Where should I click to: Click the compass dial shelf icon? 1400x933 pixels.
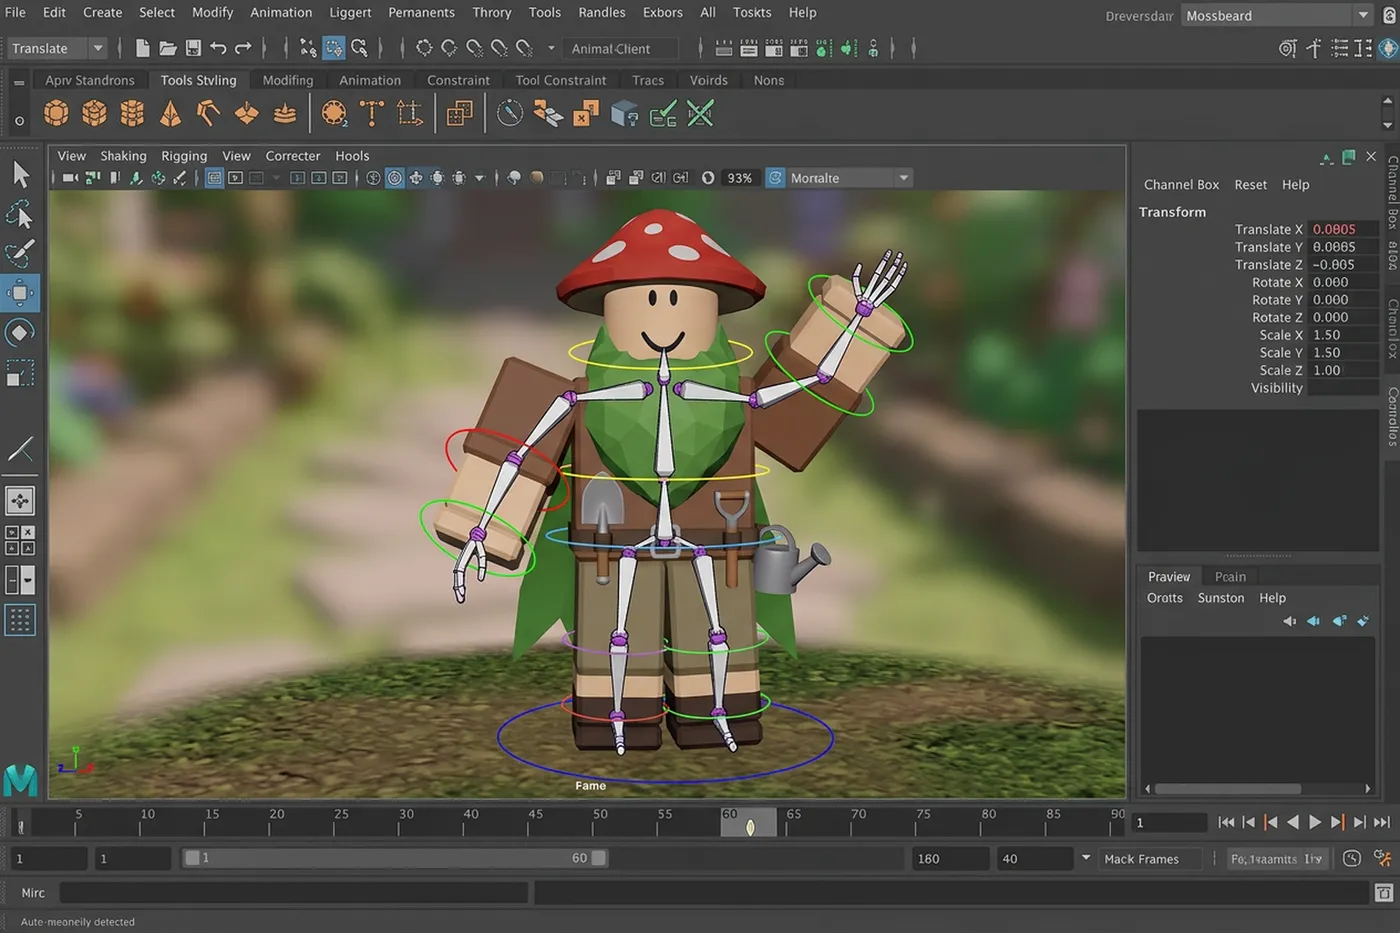pos(510,113)
